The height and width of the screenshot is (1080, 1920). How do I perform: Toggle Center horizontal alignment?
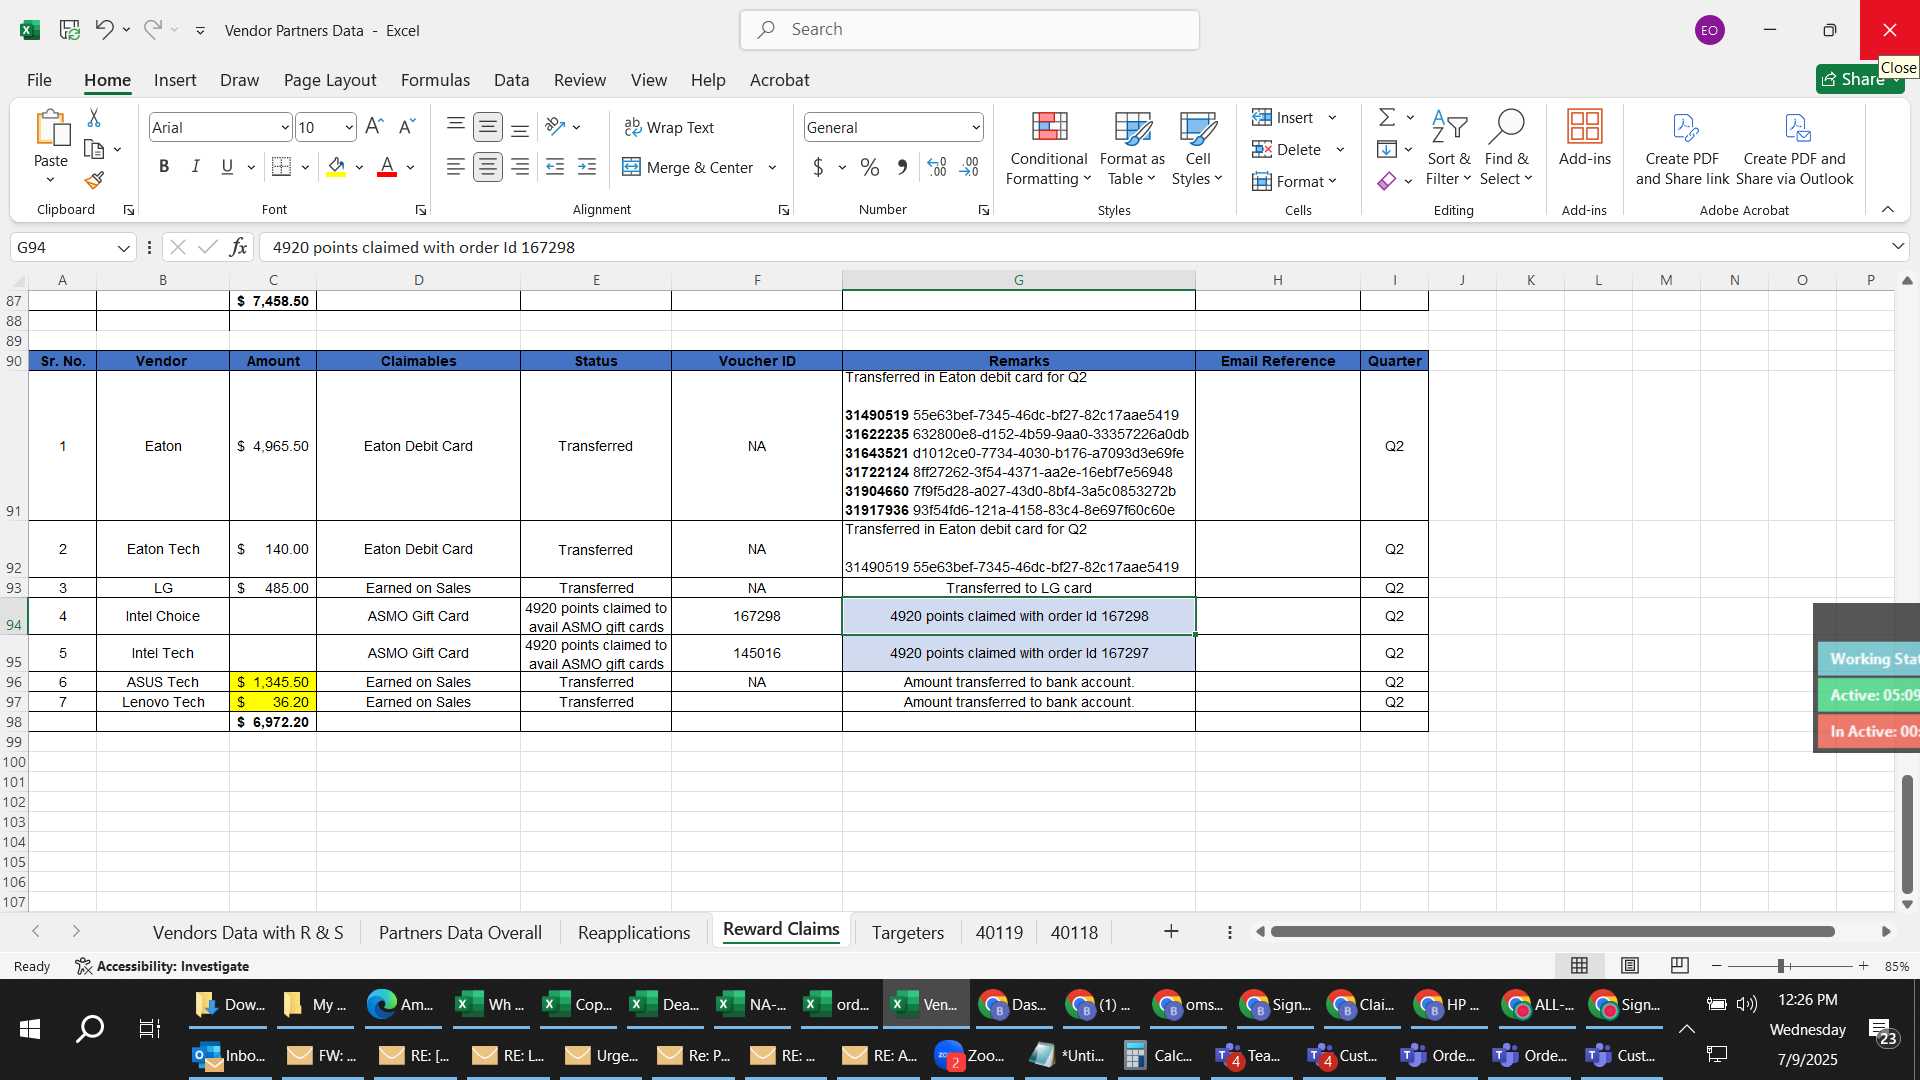[488, 167]
